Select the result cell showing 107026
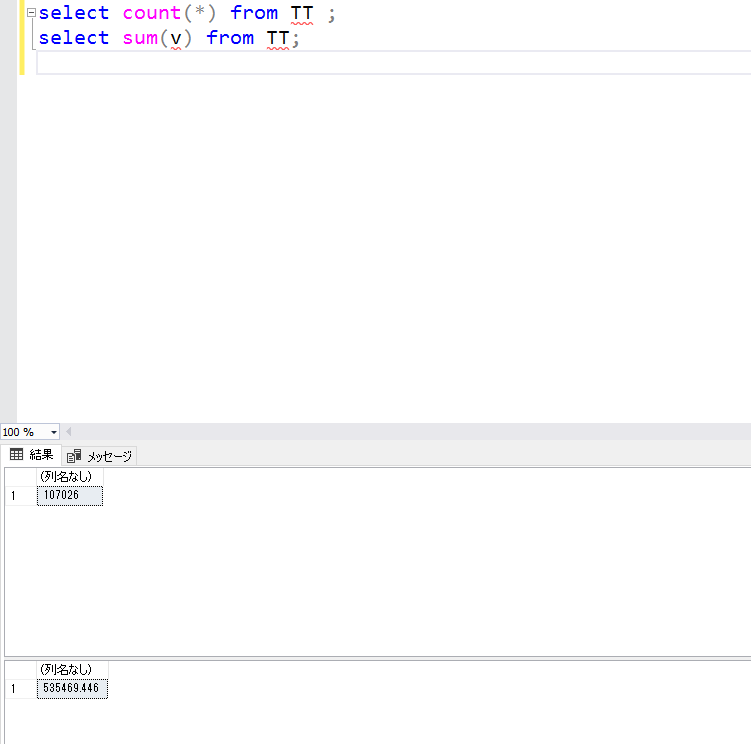Screen dimensions: 751x744 click(69, 495)
